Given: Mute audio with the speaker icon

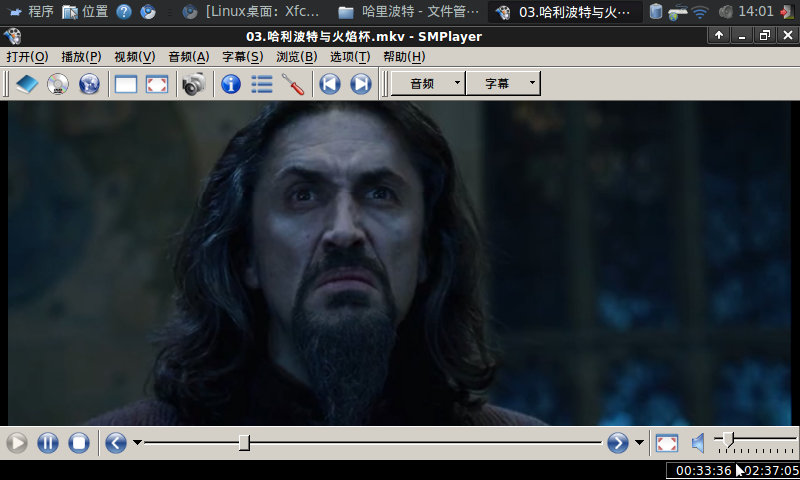Looking at the screenshot, I should (x=698, y=443).
